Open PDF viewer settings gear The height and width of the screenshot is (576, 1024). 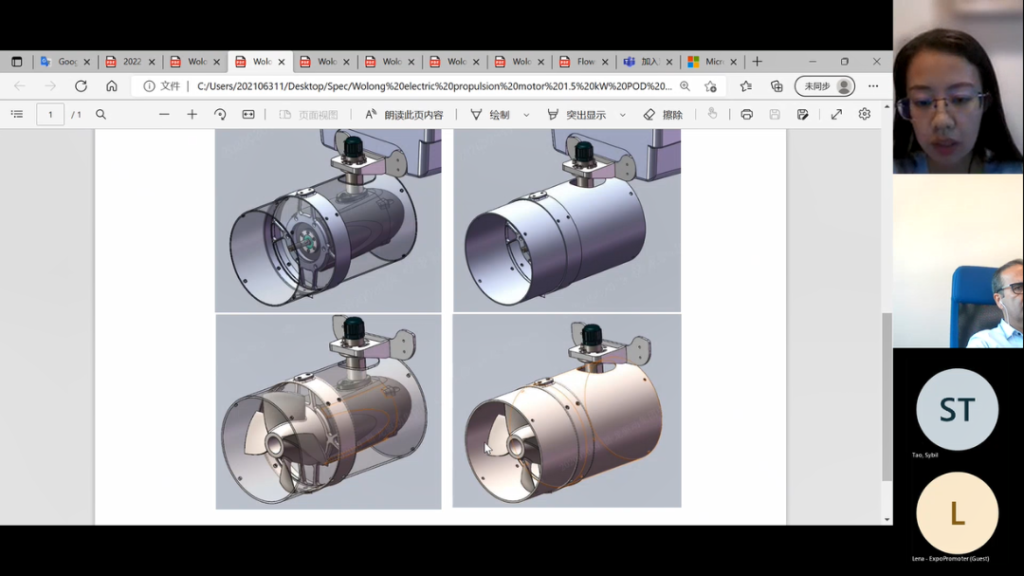[x=864, y=114]
